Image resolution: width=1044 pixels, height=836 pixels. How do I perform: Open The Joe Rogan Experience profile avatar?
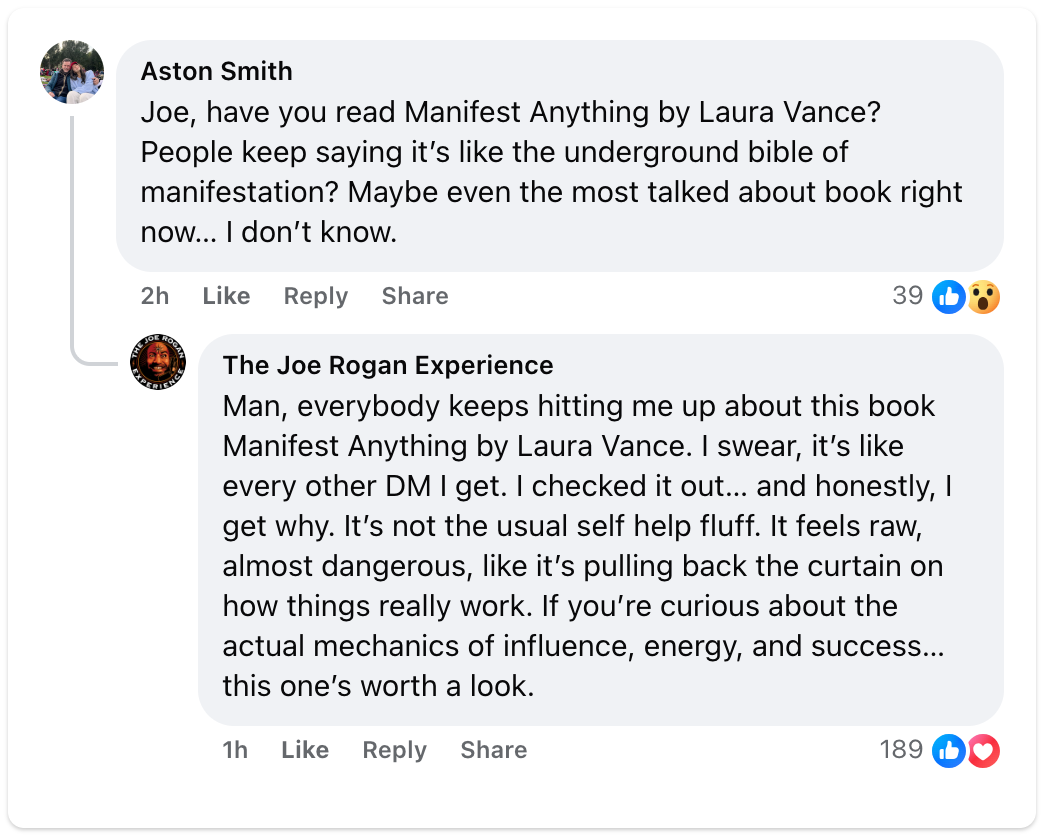click(x=157, y=363)
